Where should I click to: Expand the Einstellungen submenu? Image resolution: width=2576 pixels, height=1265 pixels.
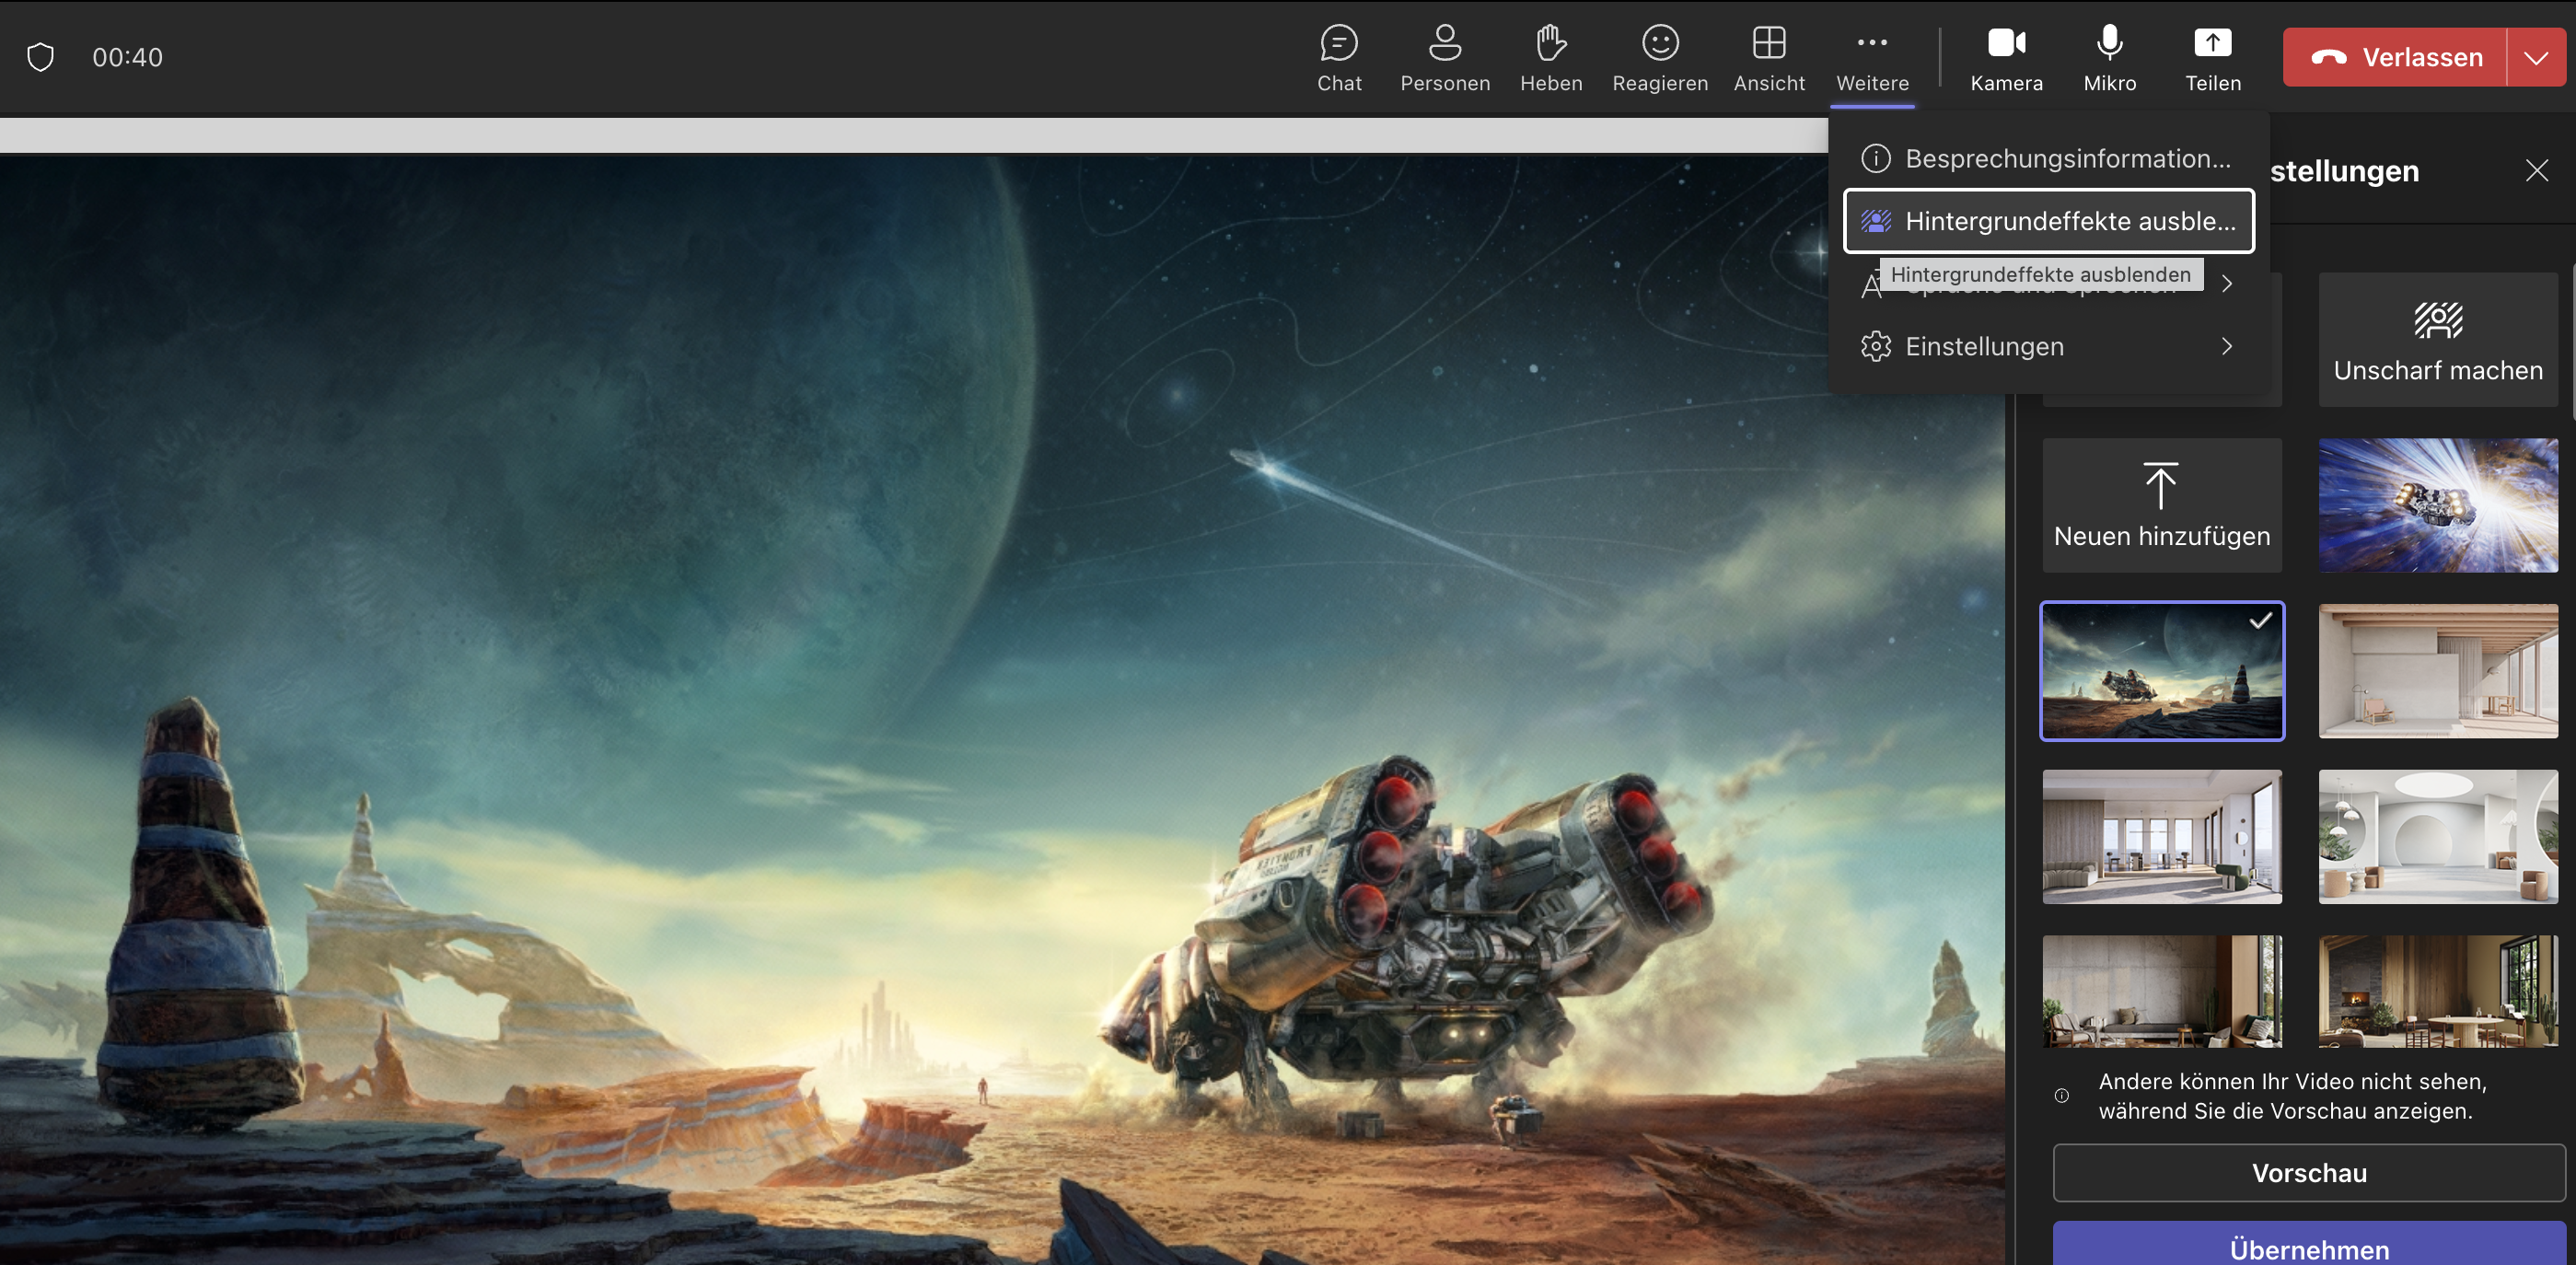2047,346
